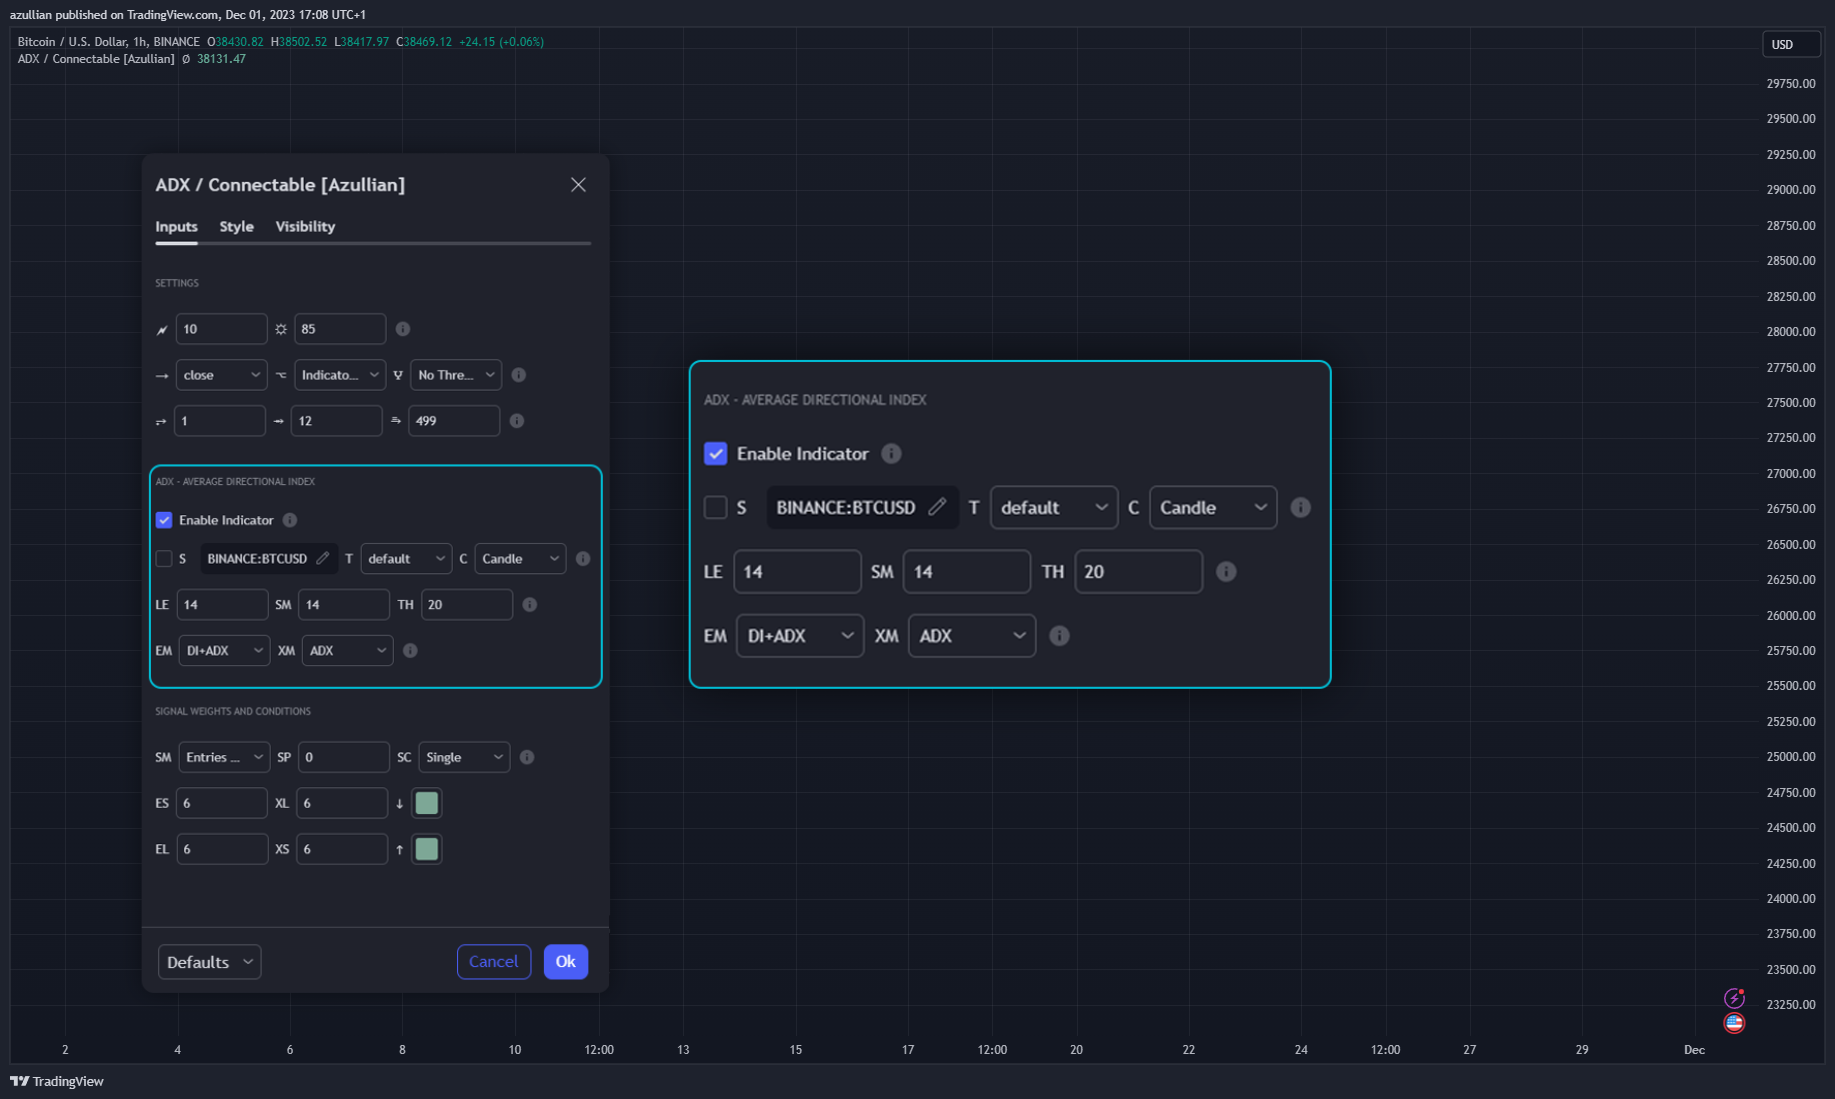Screen dimensions: 1835x1099
Task: Click info icon beside Enable Indicator in dialog
Action: tap(290, 520)
